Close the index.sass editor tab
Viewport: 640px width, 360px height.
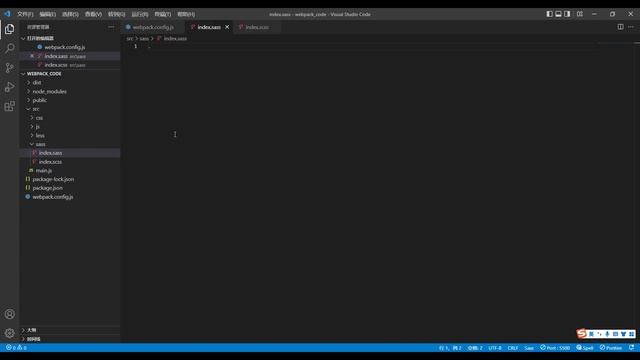coord(227,27)
